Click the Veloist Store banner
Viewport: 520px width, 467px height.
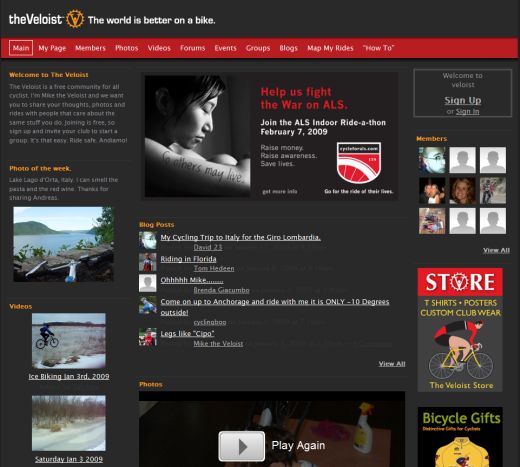(x=460, y=330)
